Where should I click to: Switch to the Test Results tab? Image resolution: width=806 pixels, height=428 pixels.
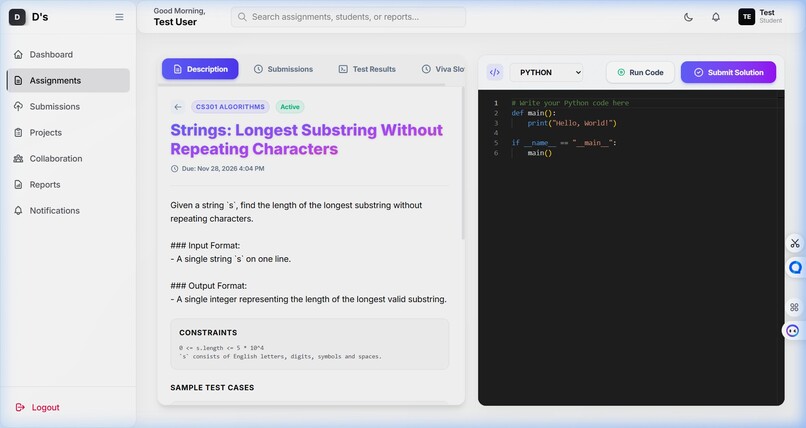point(367,69)
